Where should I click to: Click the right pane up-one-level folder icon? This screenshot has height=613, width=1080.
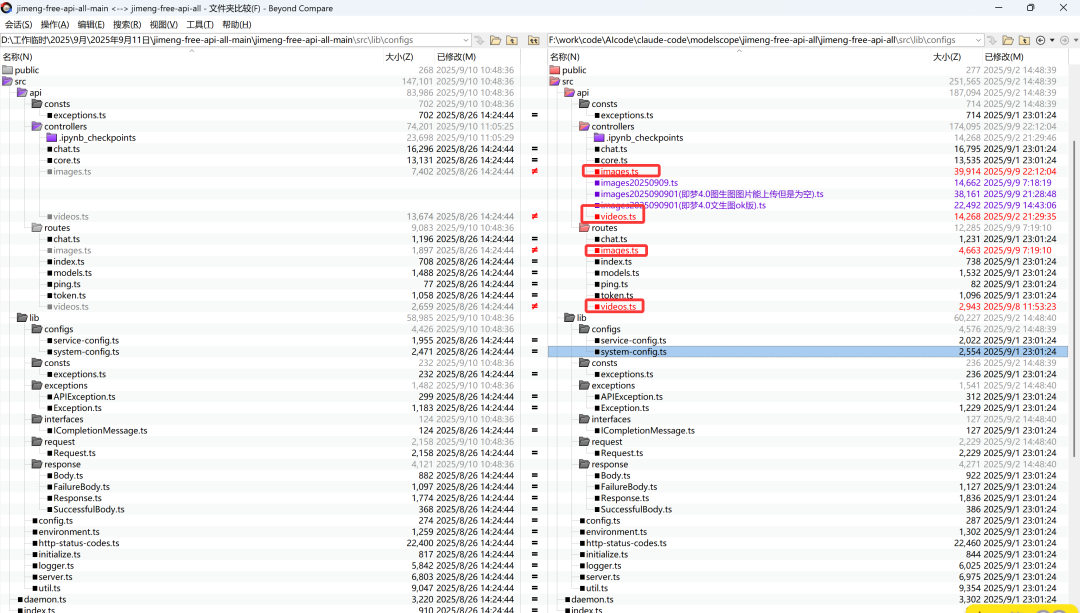1024,41
